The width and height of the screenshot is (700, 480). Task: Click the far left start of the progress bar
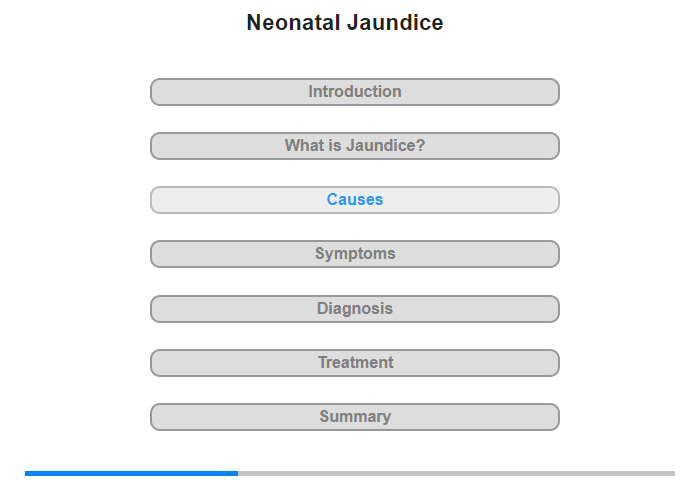27,473
